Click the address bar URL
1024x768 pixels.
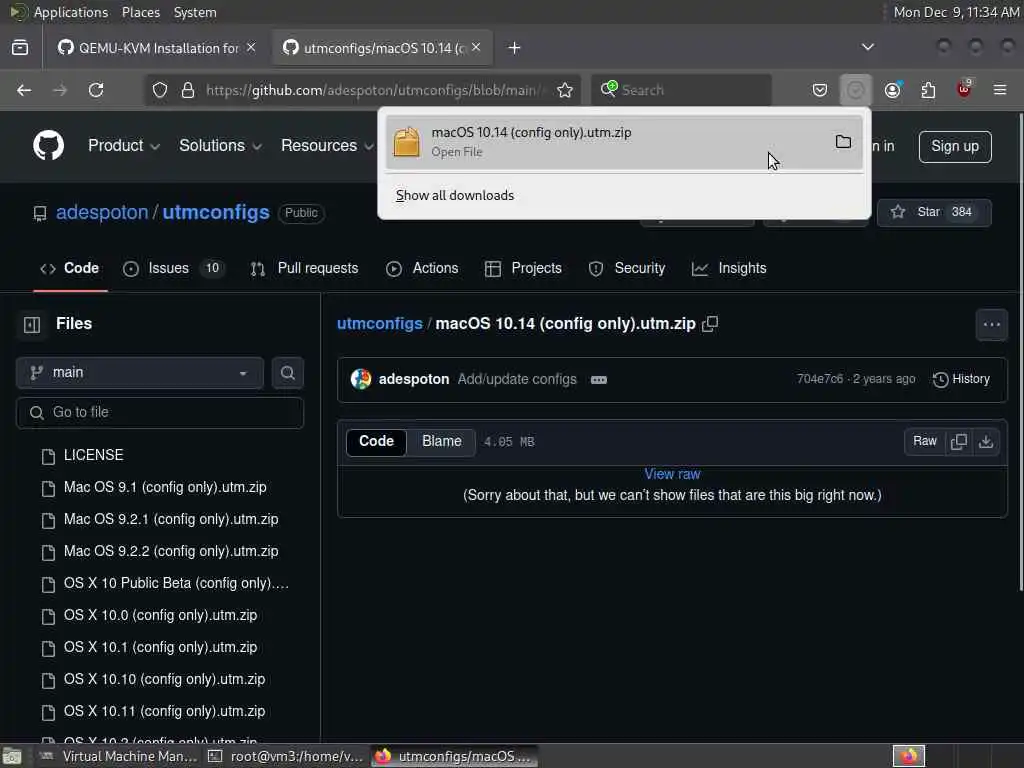pos(374,90)
